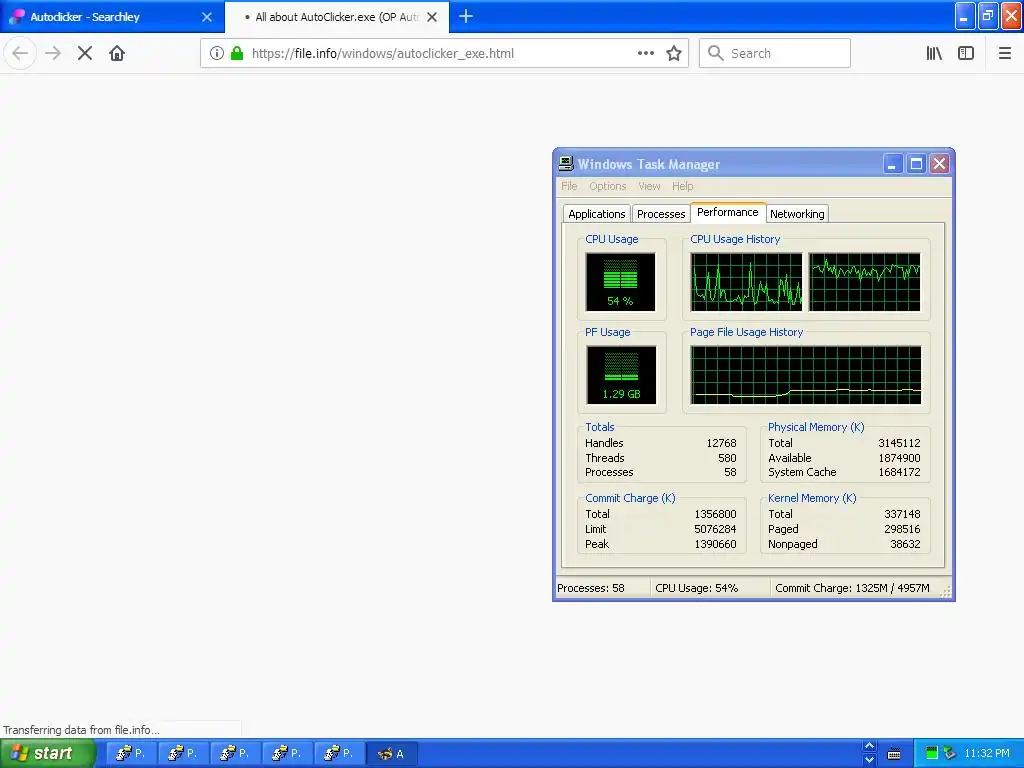Click the green CPU meter tray icon
This screenshot has height=768, width=1024.
932,754
